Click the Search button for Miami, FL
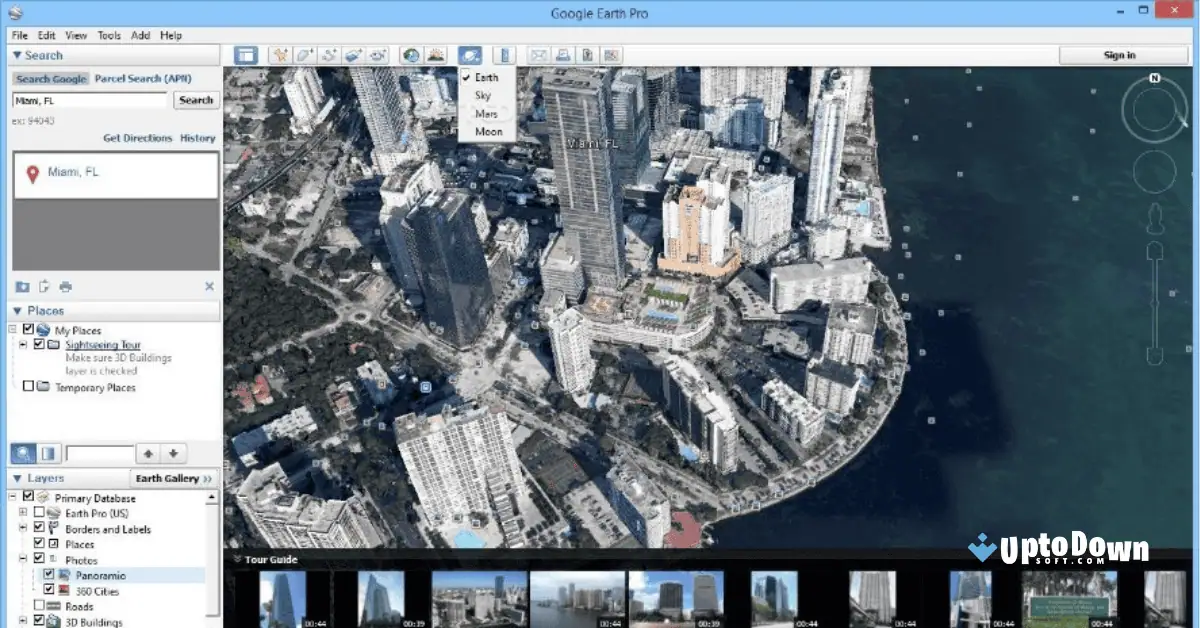 [195, 100]
